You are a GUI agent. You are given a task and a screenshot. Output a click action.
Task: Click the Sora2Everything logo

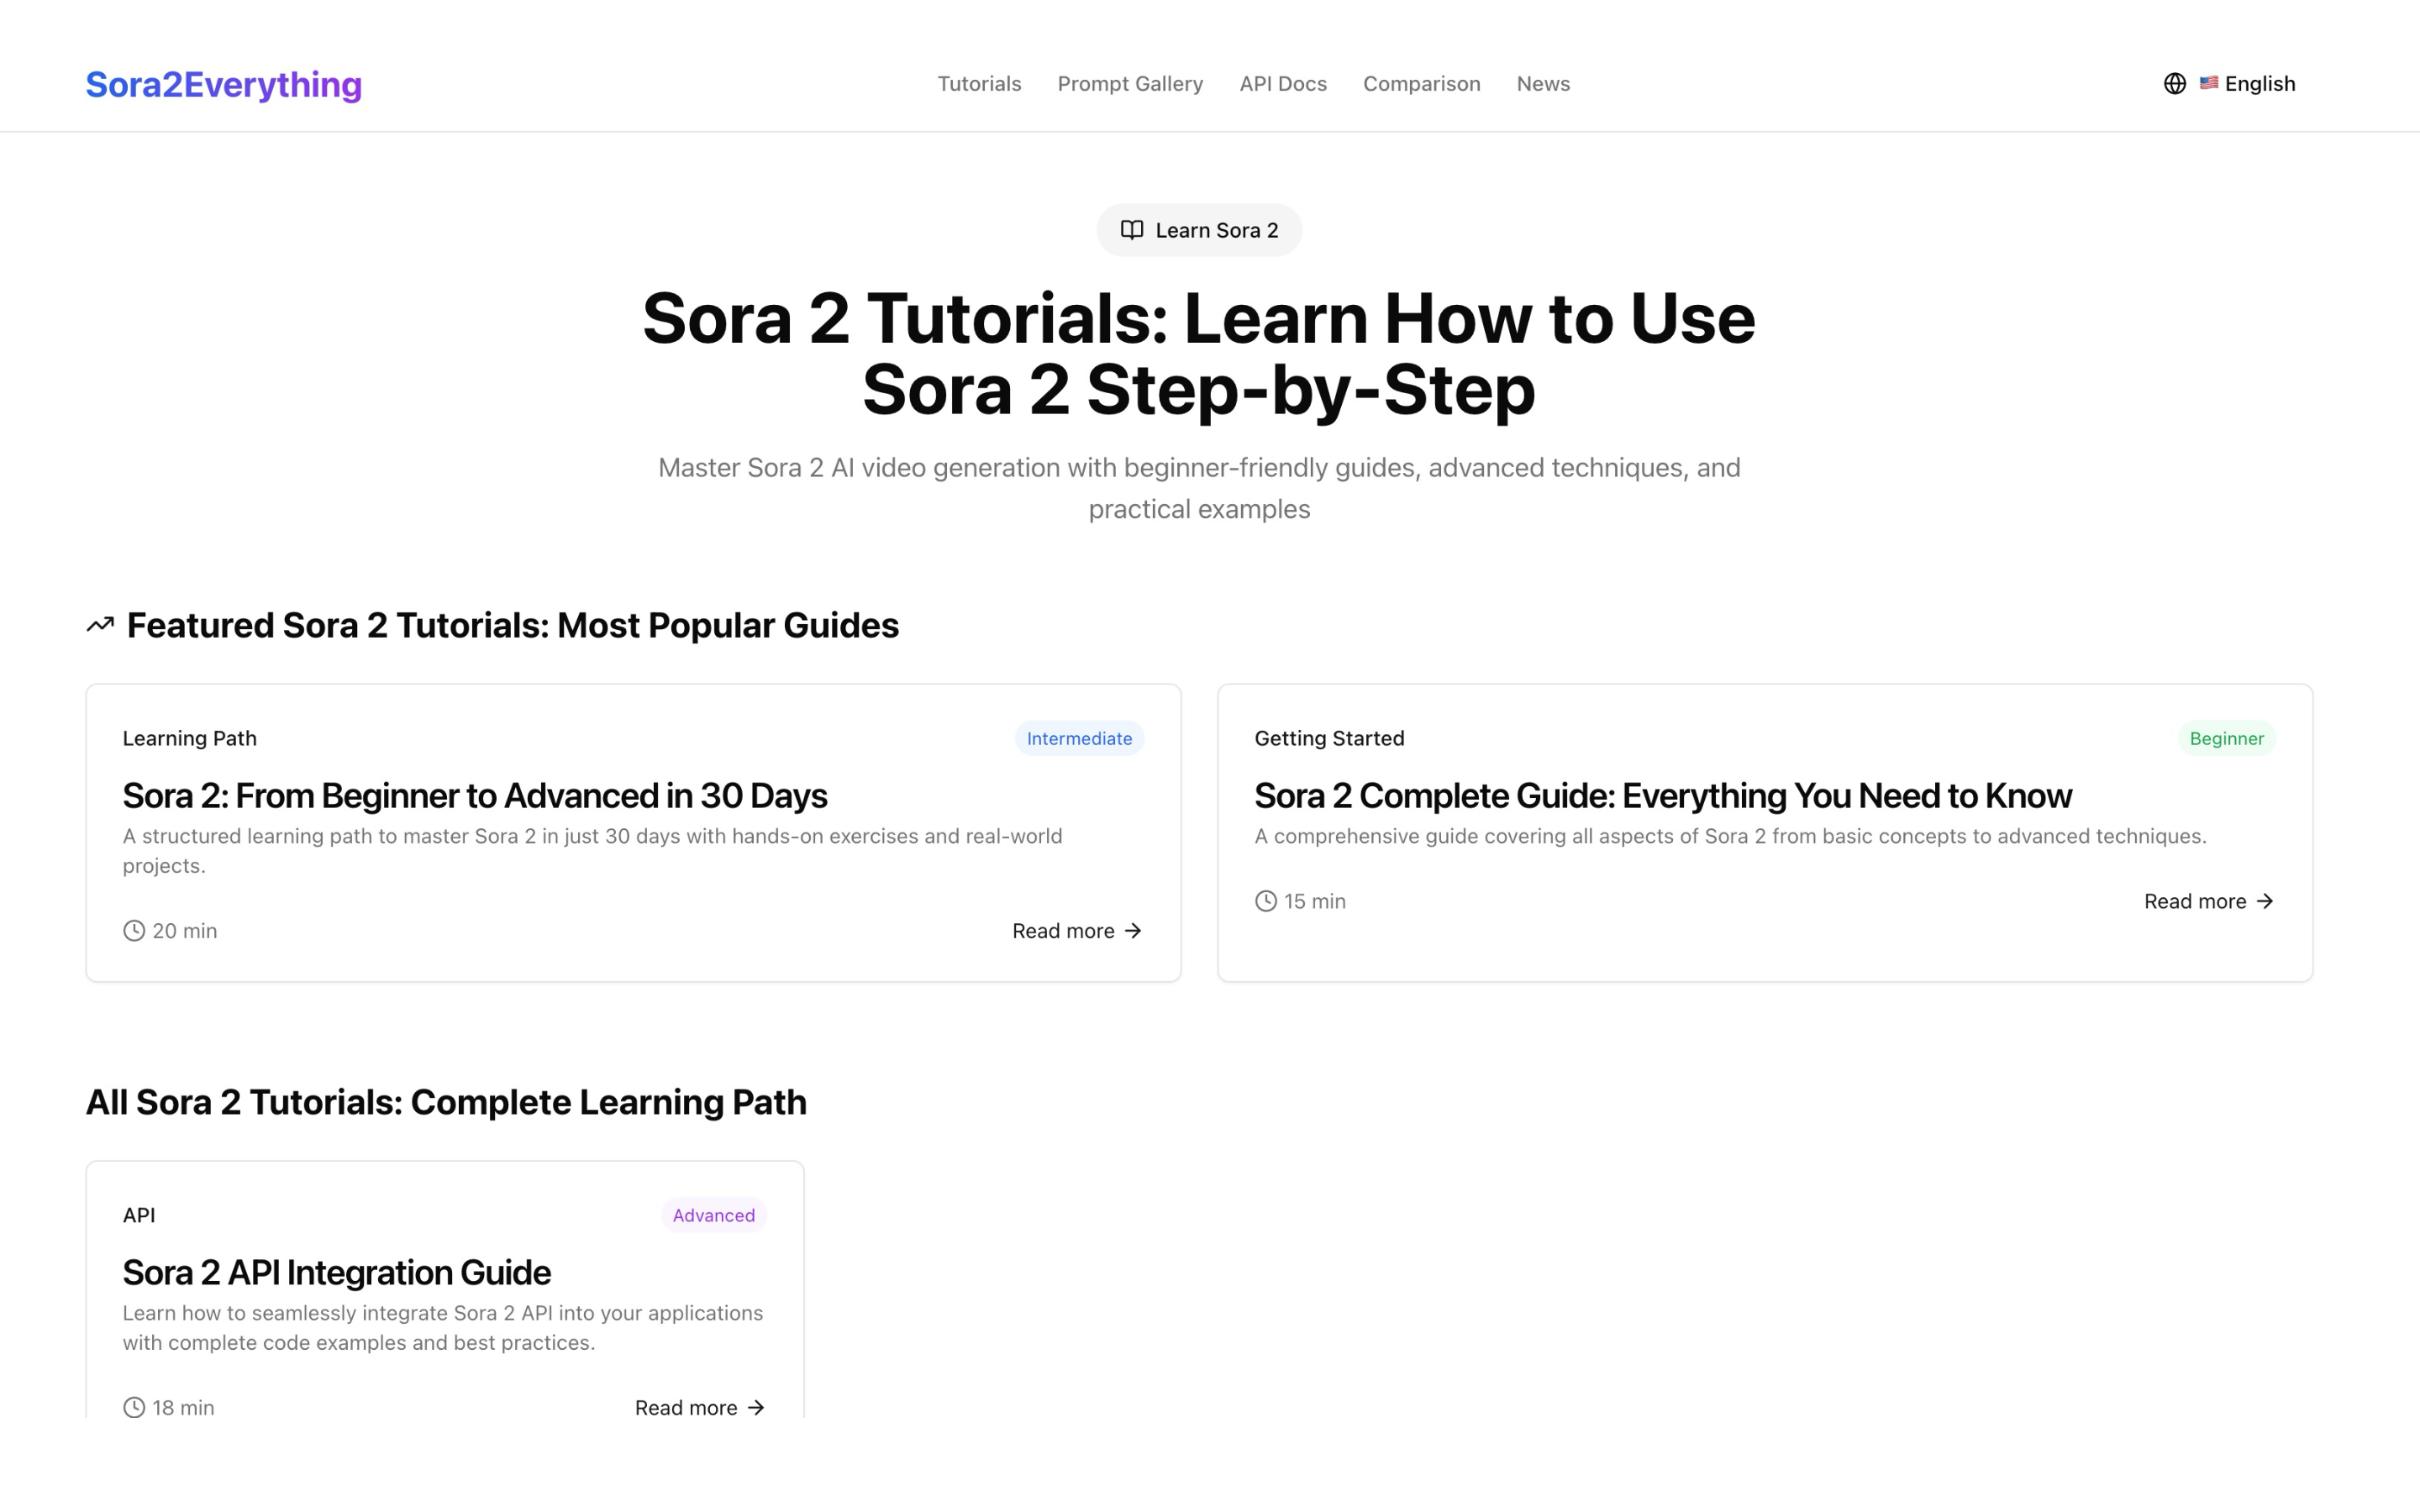223,84
